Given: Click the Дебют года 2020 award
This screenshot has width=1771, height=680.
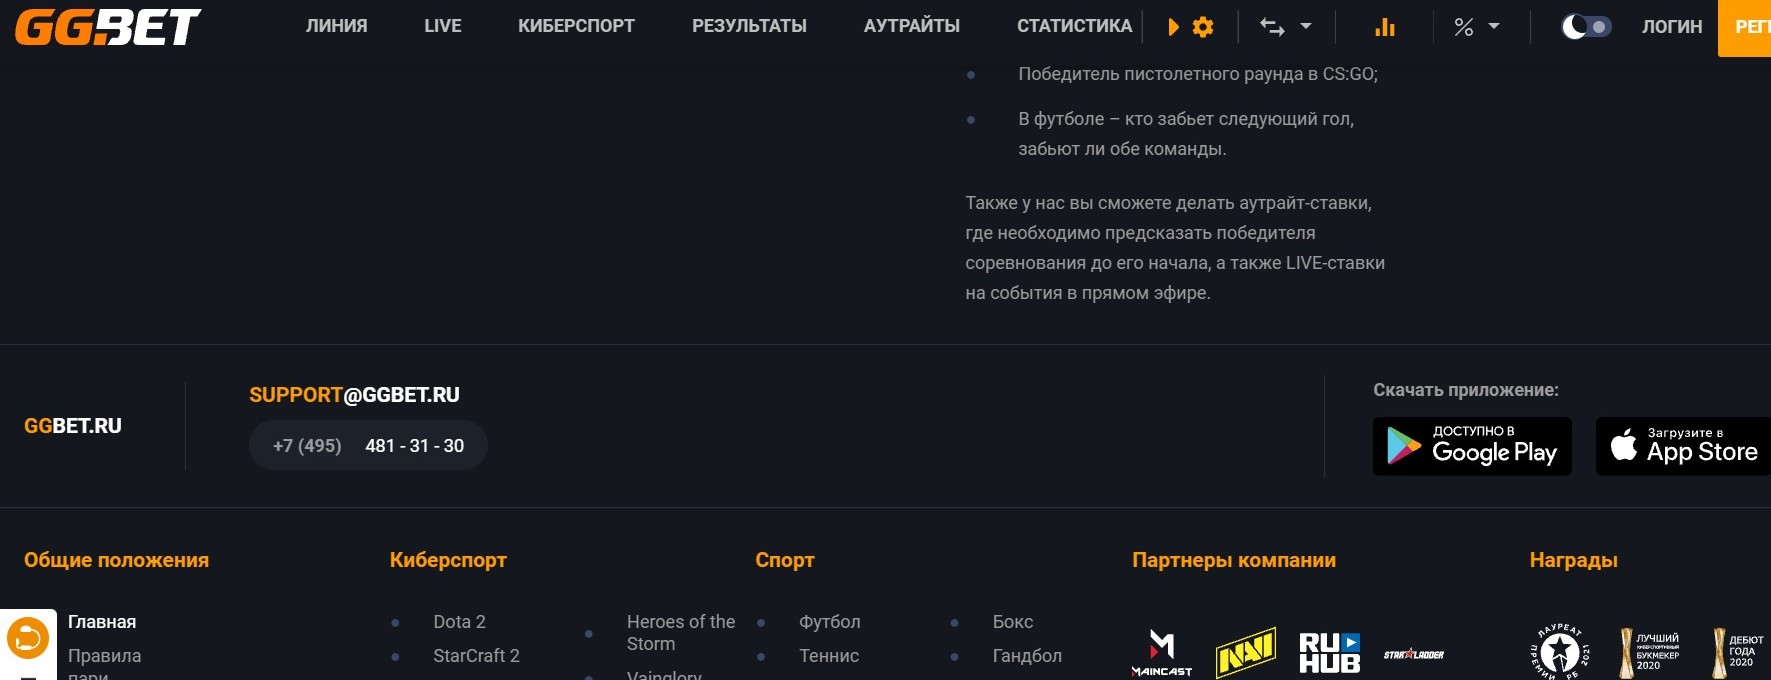Looking at the screenshot, I should click(x=1740, y=653).
